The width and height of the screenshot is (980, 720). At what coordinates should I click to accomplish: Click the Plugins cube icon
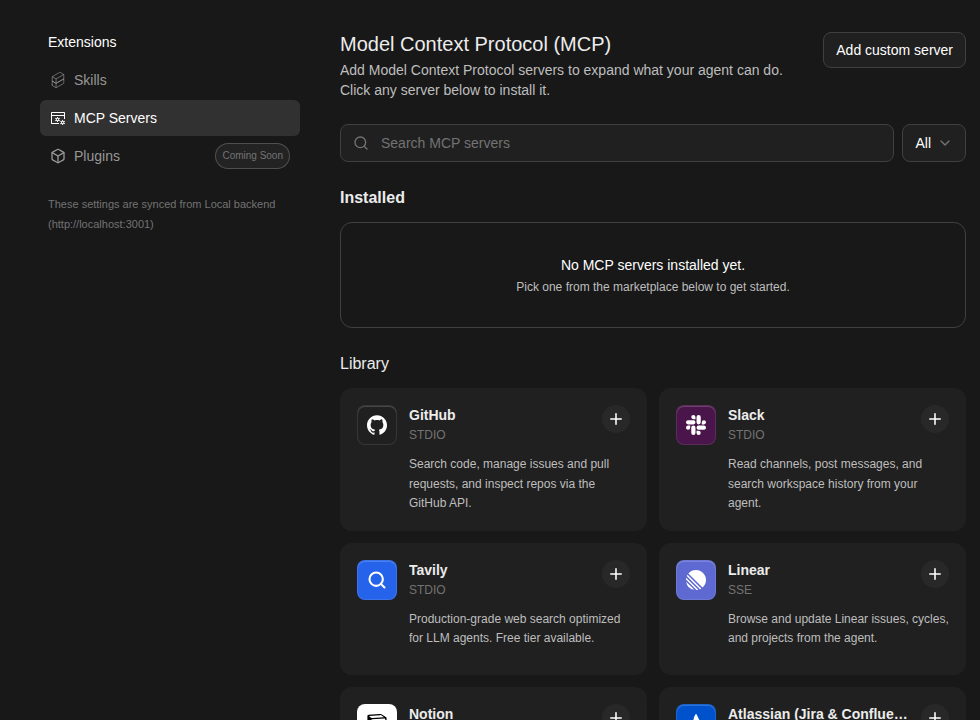click(x=58, y=156)
